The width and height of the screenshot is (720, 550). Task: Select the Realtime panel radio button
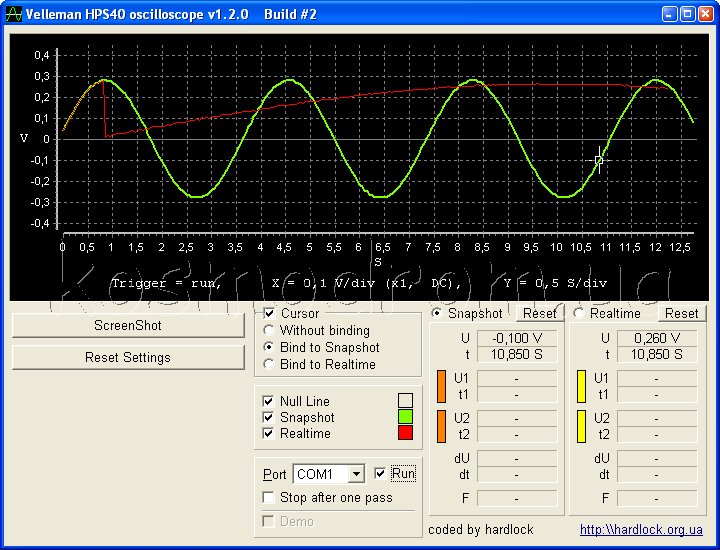point(579,314)
